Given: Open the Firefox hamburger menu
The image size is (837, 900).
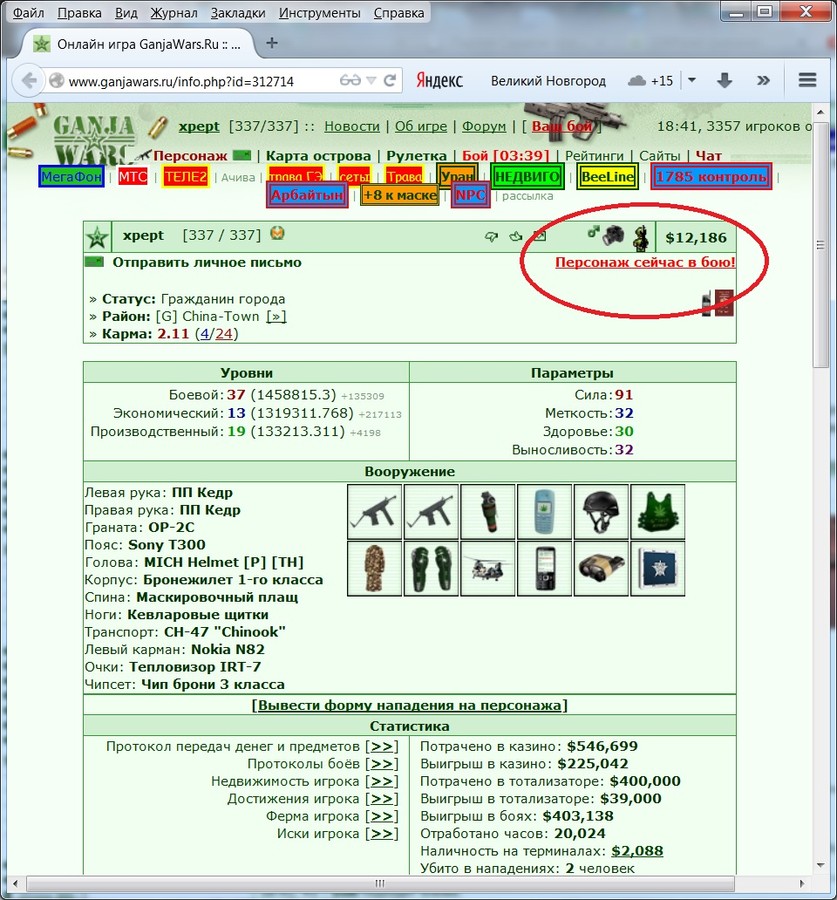Looking at the screenshot, I should (x=807, y=80).
